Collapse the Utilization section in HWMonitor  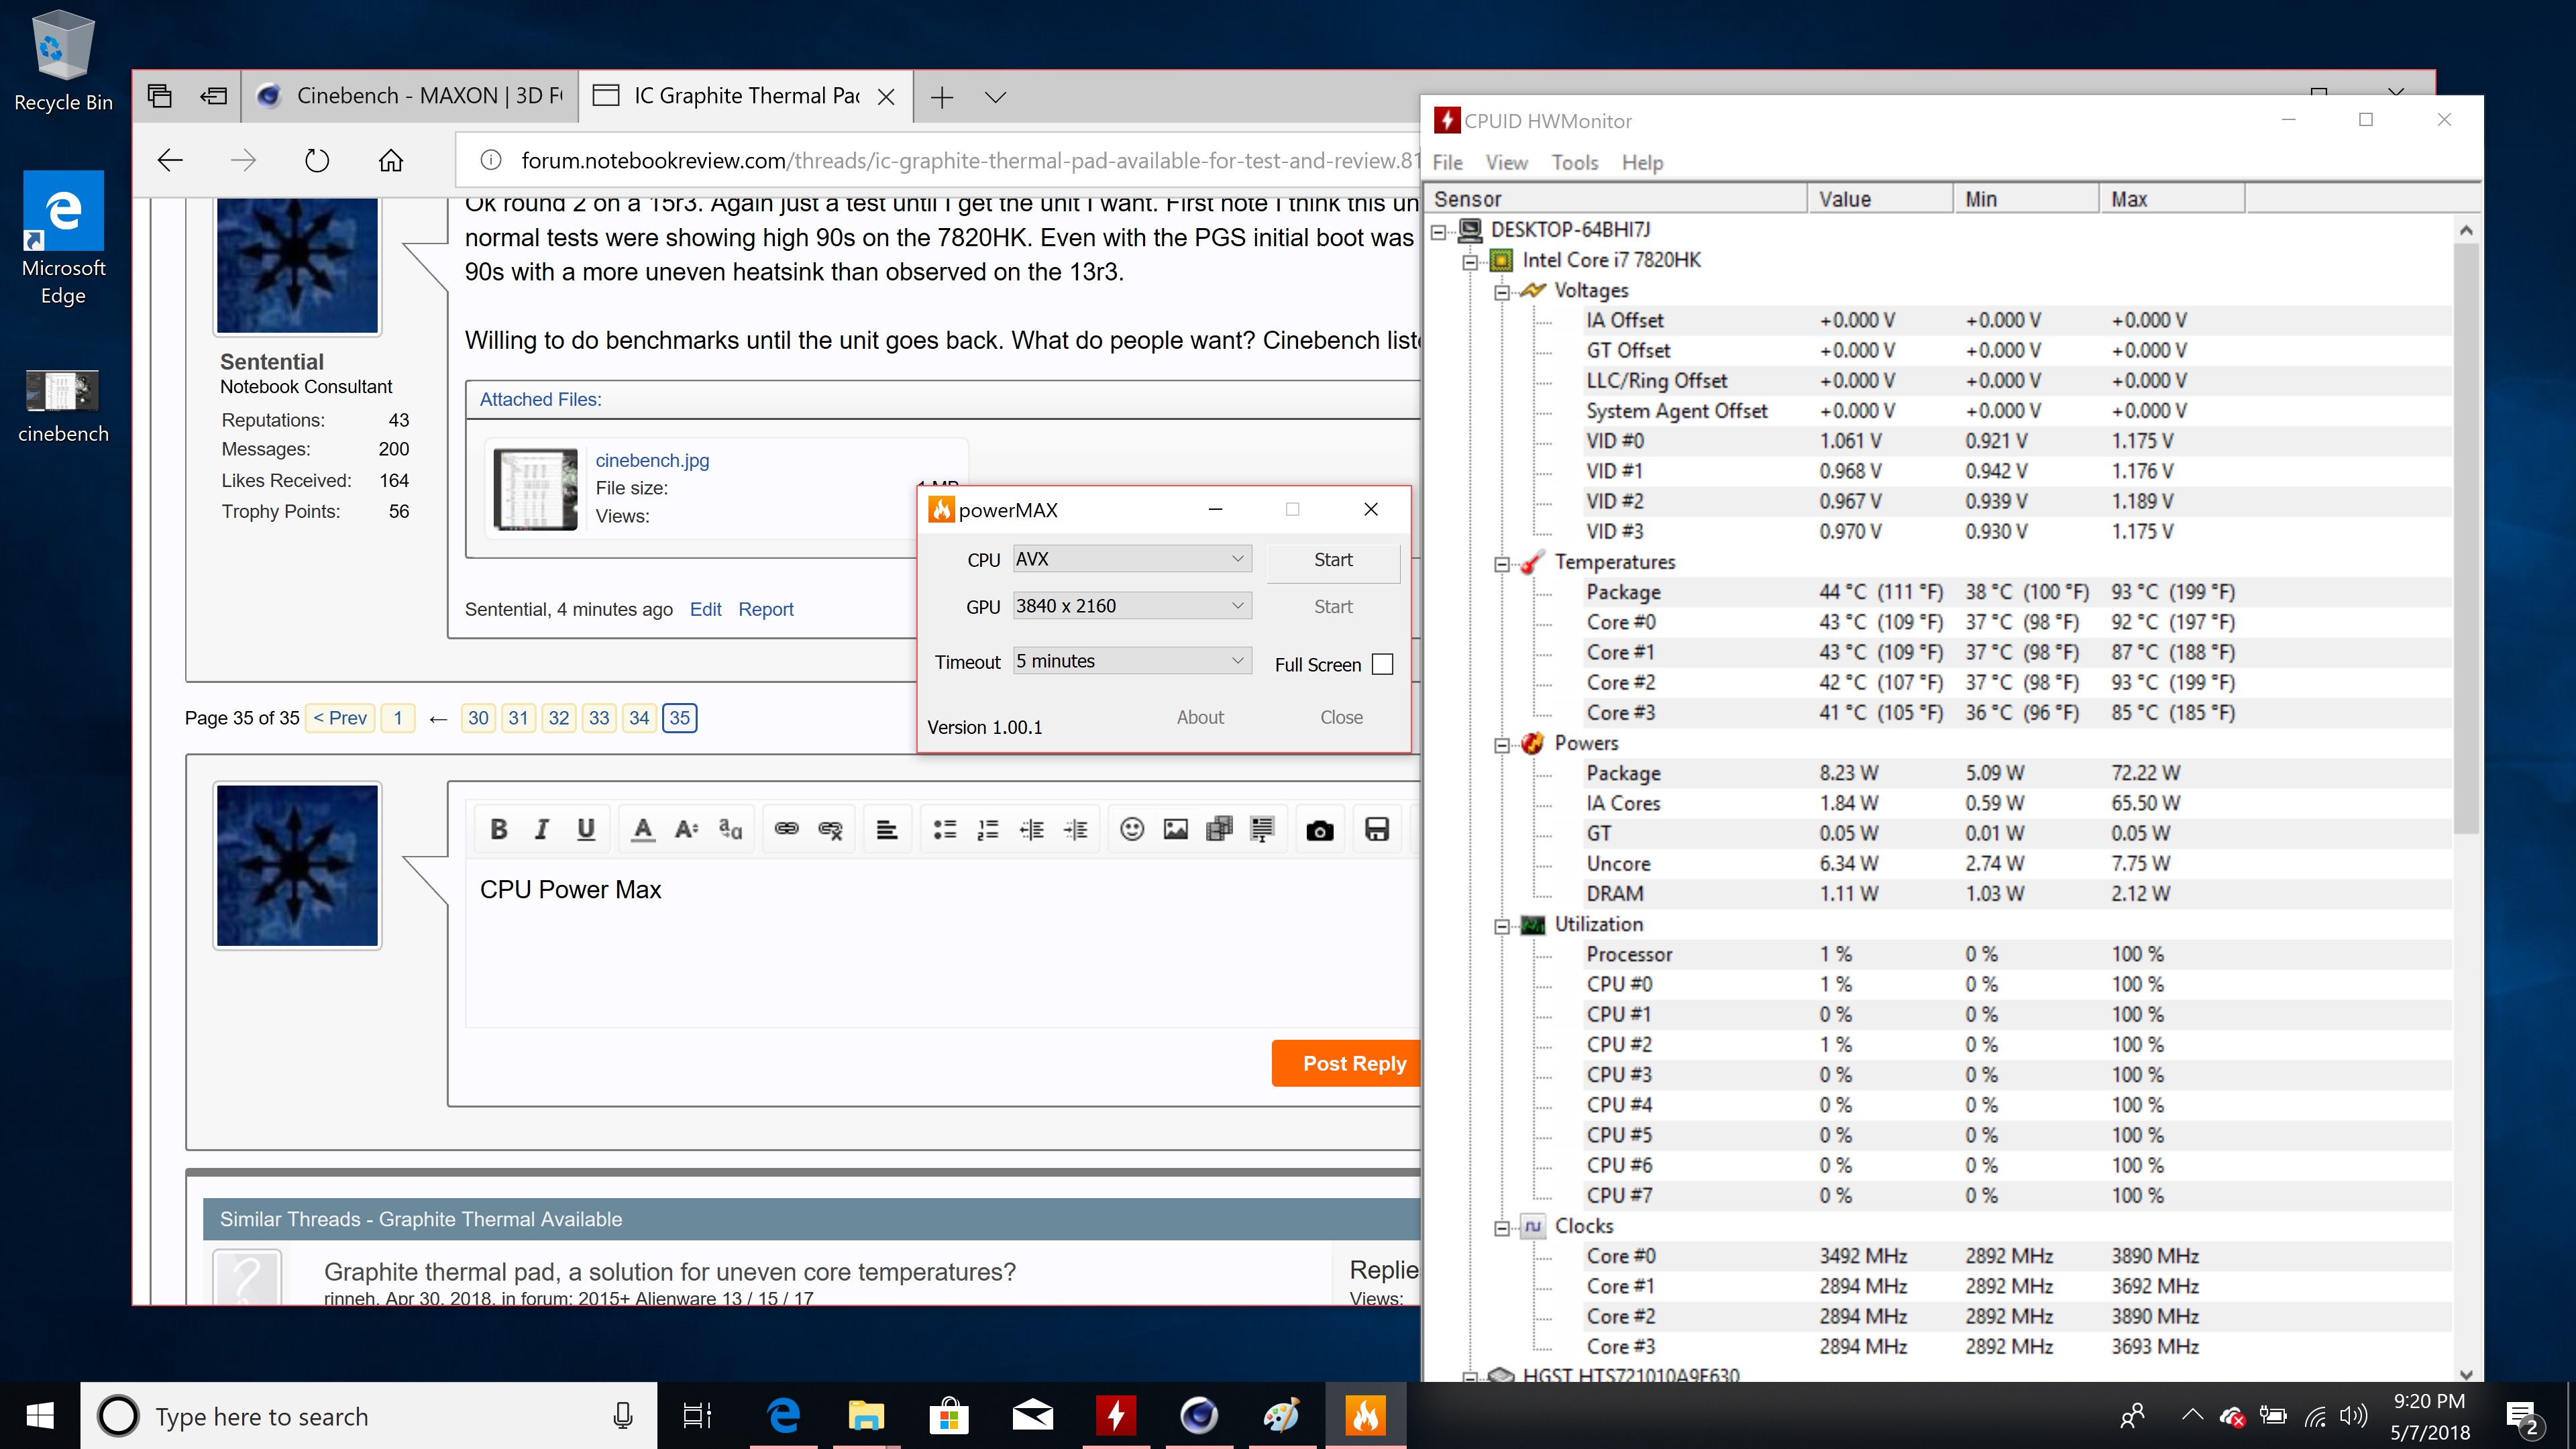pos(1502,926)
